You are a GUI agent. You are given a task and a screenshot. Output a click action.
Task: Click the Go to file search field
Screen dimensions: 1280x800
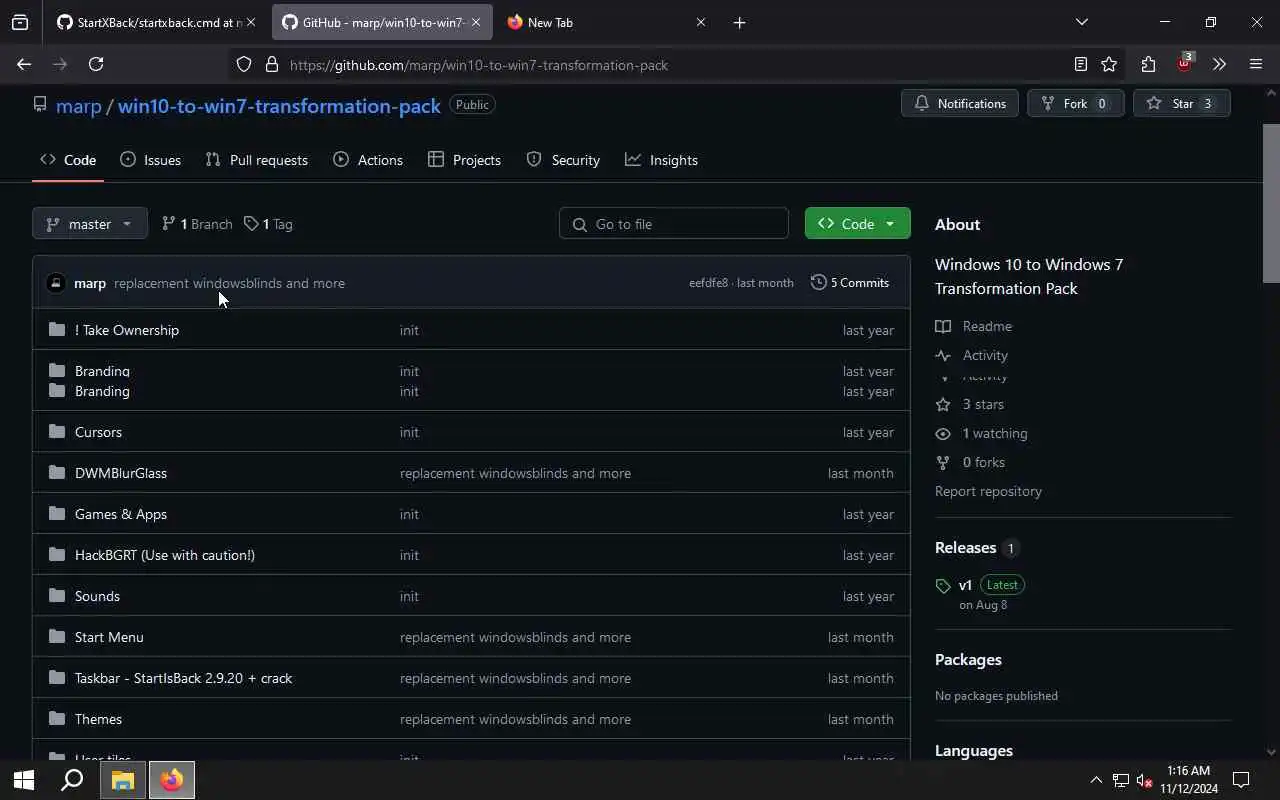(674, 224)
